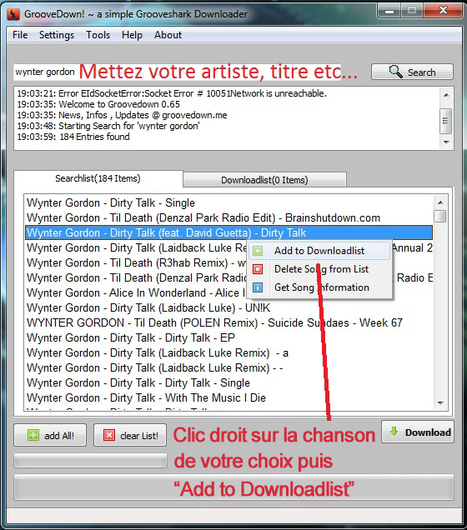Screen dimensions: 467x530
Task: Switch to the Downloadlist(0 Items) tab
Action: tap(265, 180)
